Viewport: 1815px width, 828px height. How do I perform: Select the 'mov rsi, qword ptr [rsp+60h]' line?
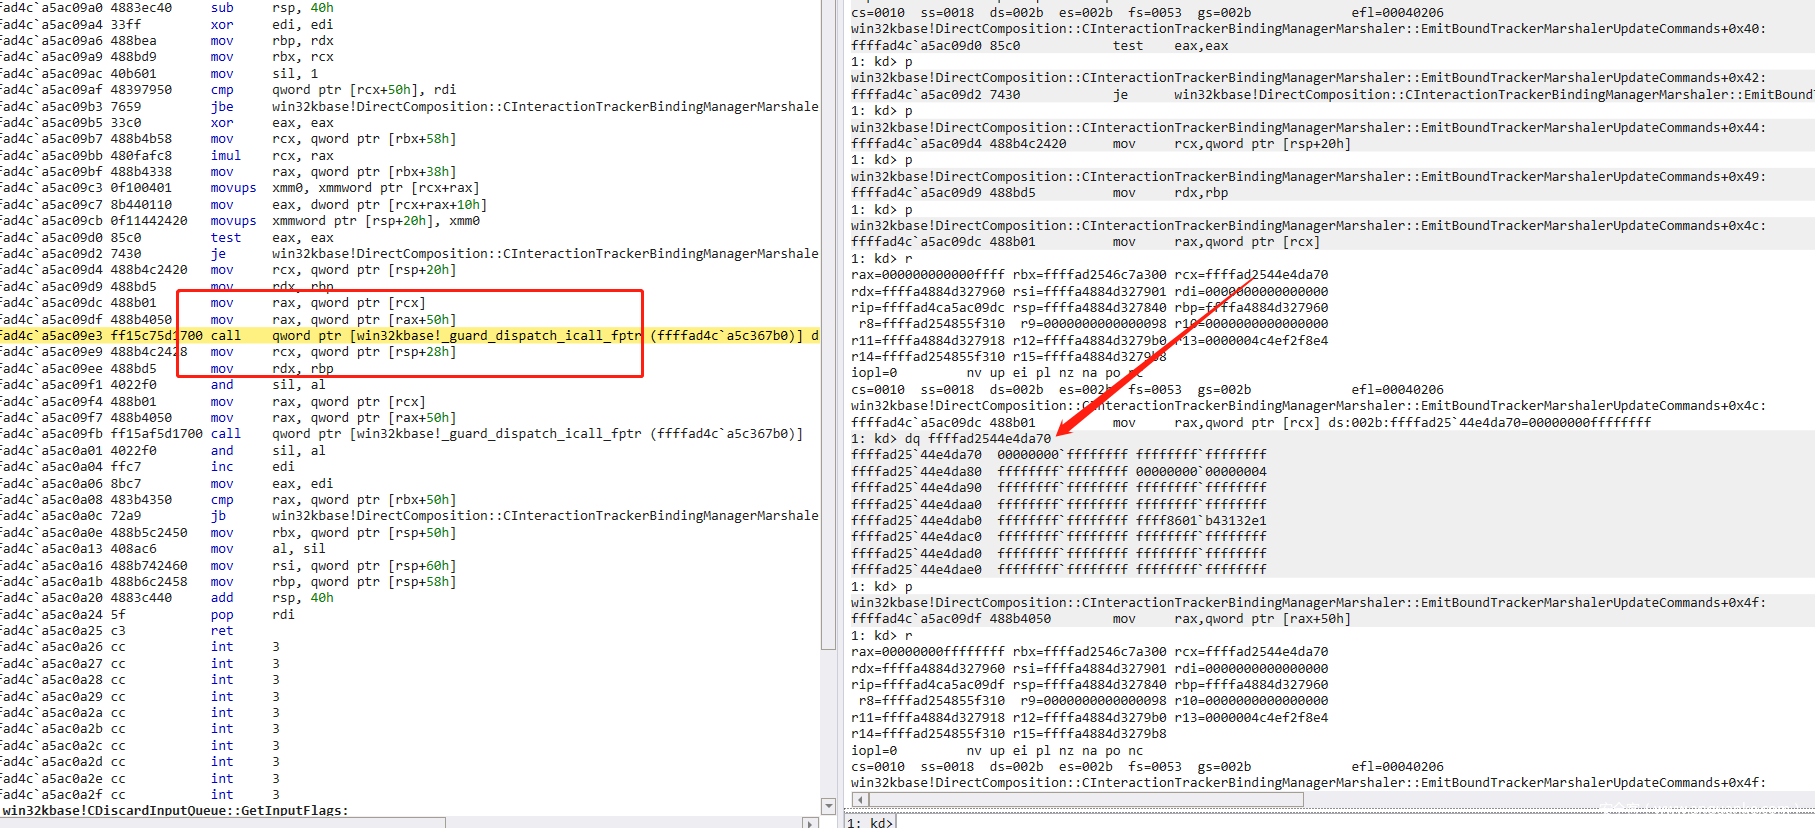pos(229,566)
